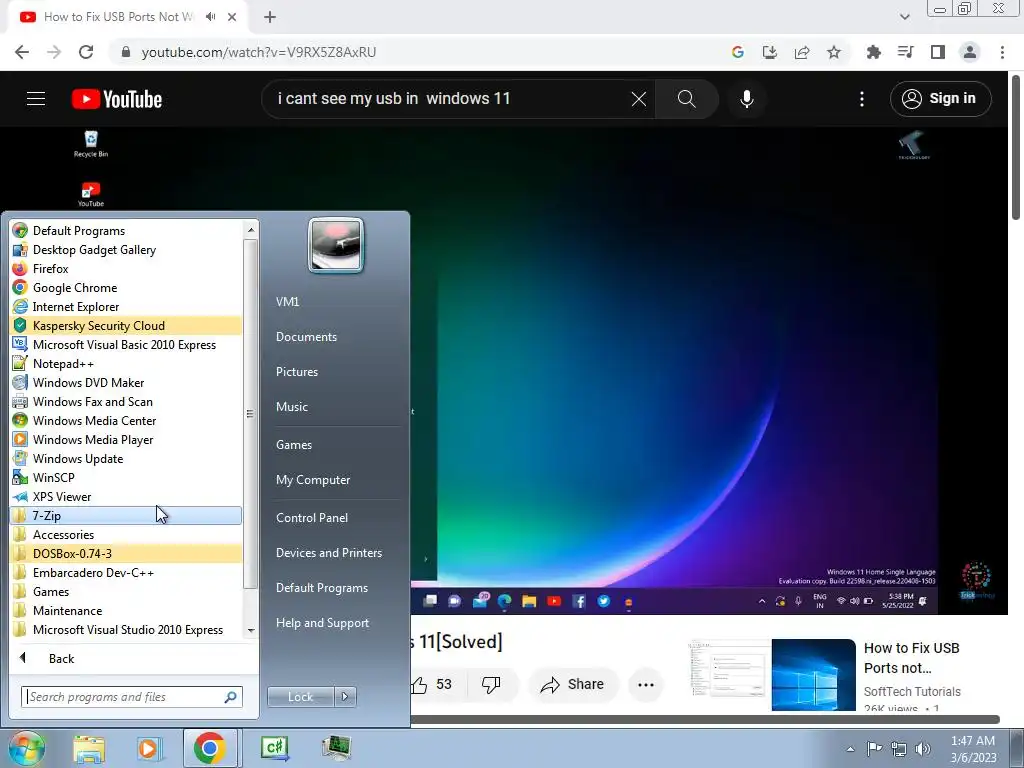Show hidden tray icons arrow
This screenshot has height=768, width=1024.
pyautogui.click(x=850, y=749)
